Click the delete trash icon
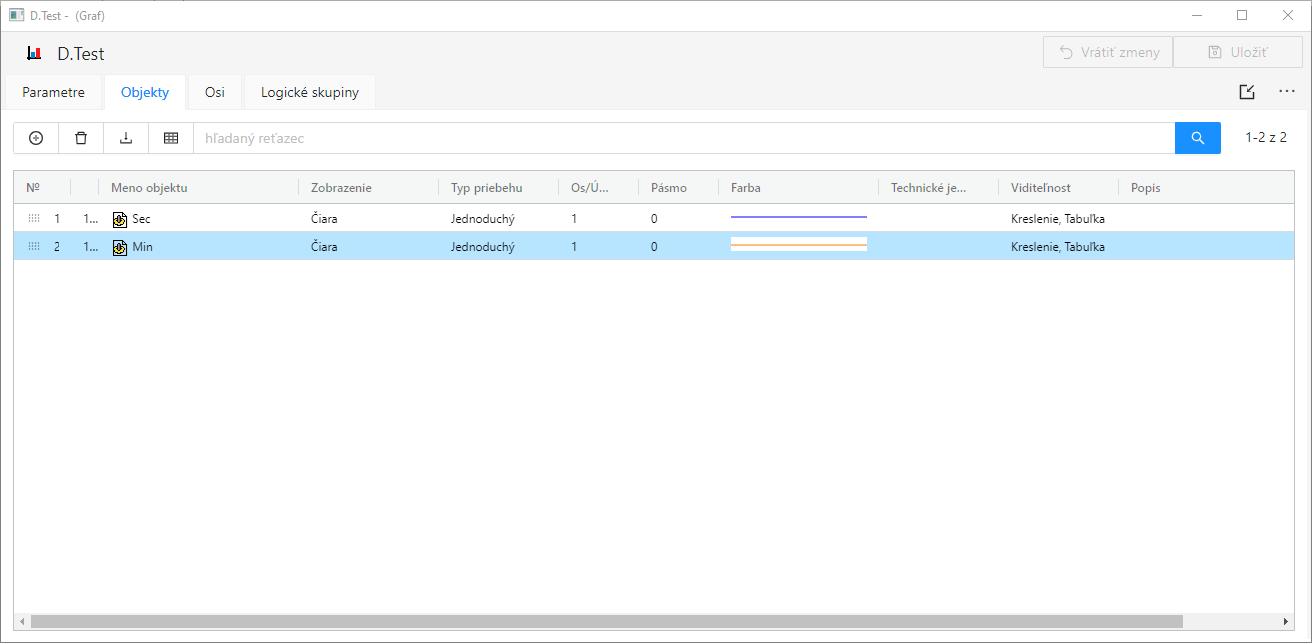This screenshot has width=1312, height=643. 81,138
